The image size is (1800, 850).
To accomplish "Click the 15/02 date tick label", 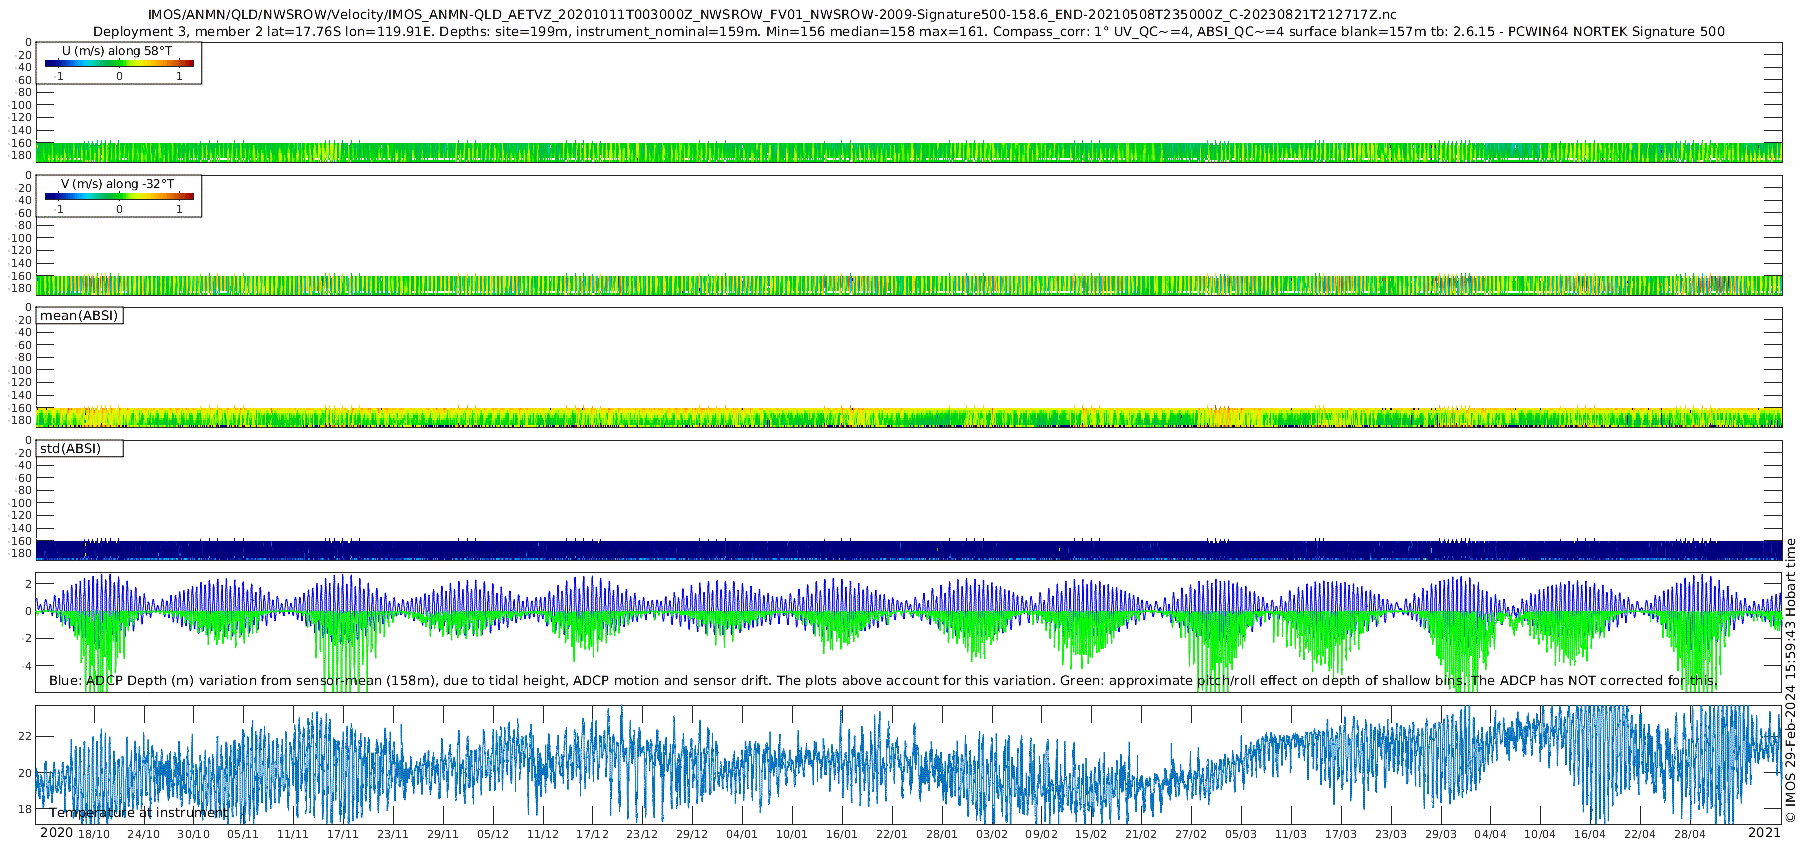I will (x=1091, y=834).
